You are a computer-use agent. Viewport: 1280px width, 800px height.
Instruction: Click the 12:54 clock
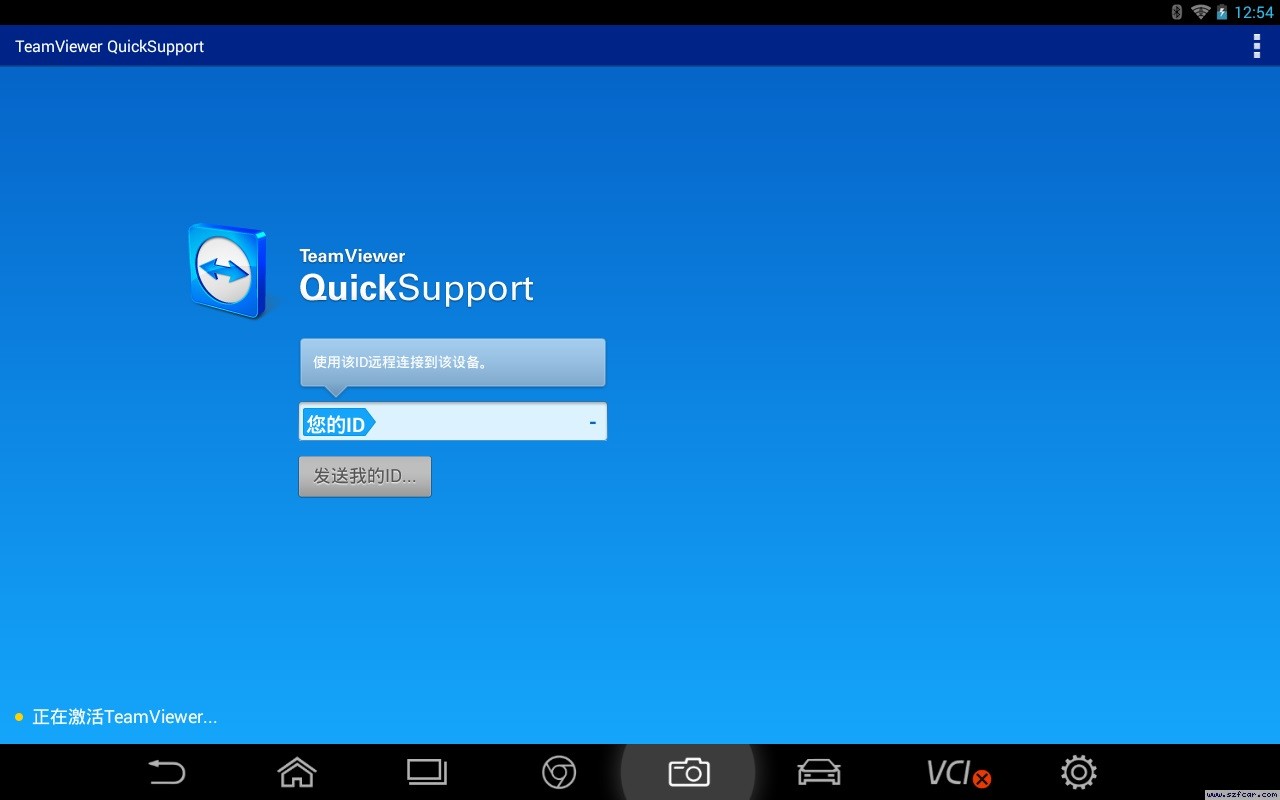tap(1254, 12)
